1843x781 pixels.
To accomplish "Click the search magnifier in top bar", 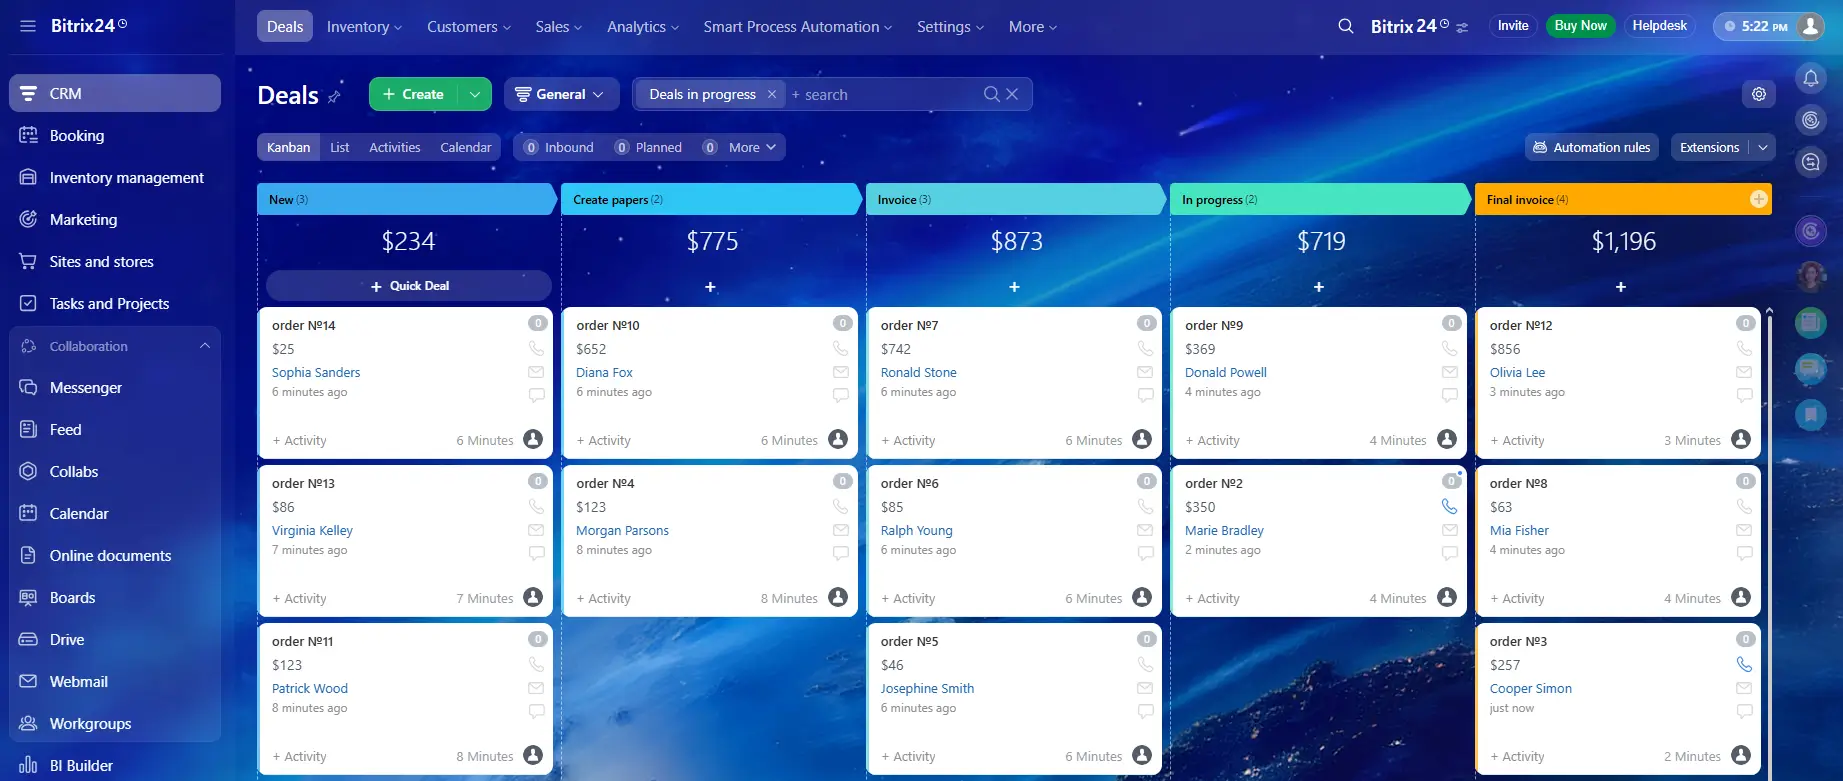I will [1345, 26].
